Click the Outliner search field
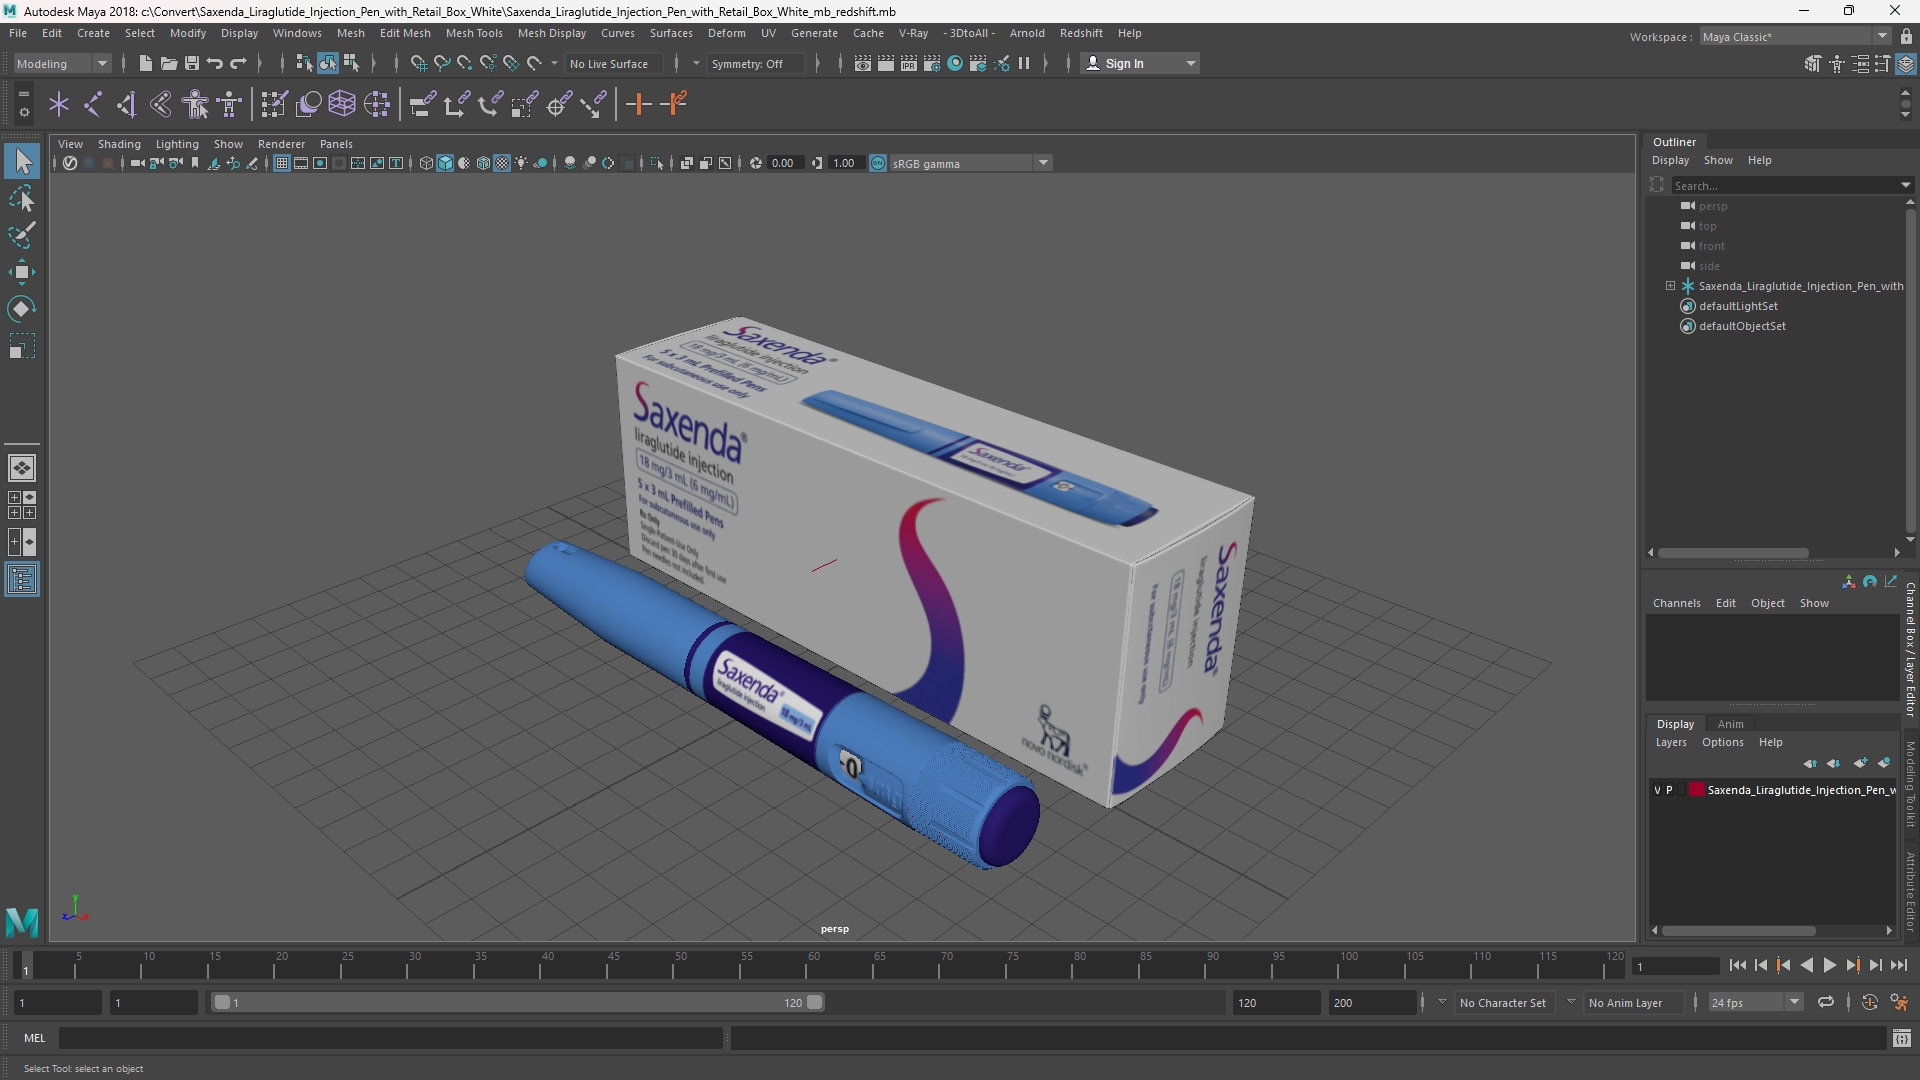1920x1080 pixels. click(1790, 185)
